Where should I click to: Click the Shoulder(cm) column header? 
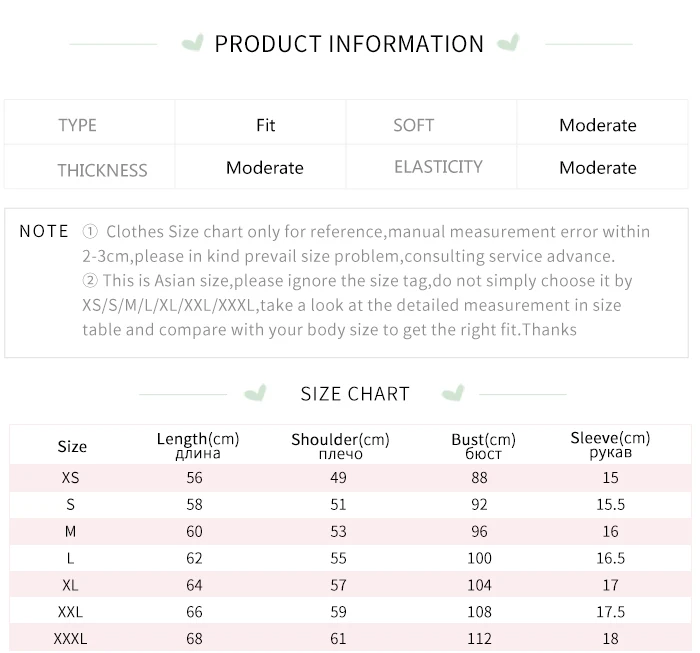pos(340,446)
